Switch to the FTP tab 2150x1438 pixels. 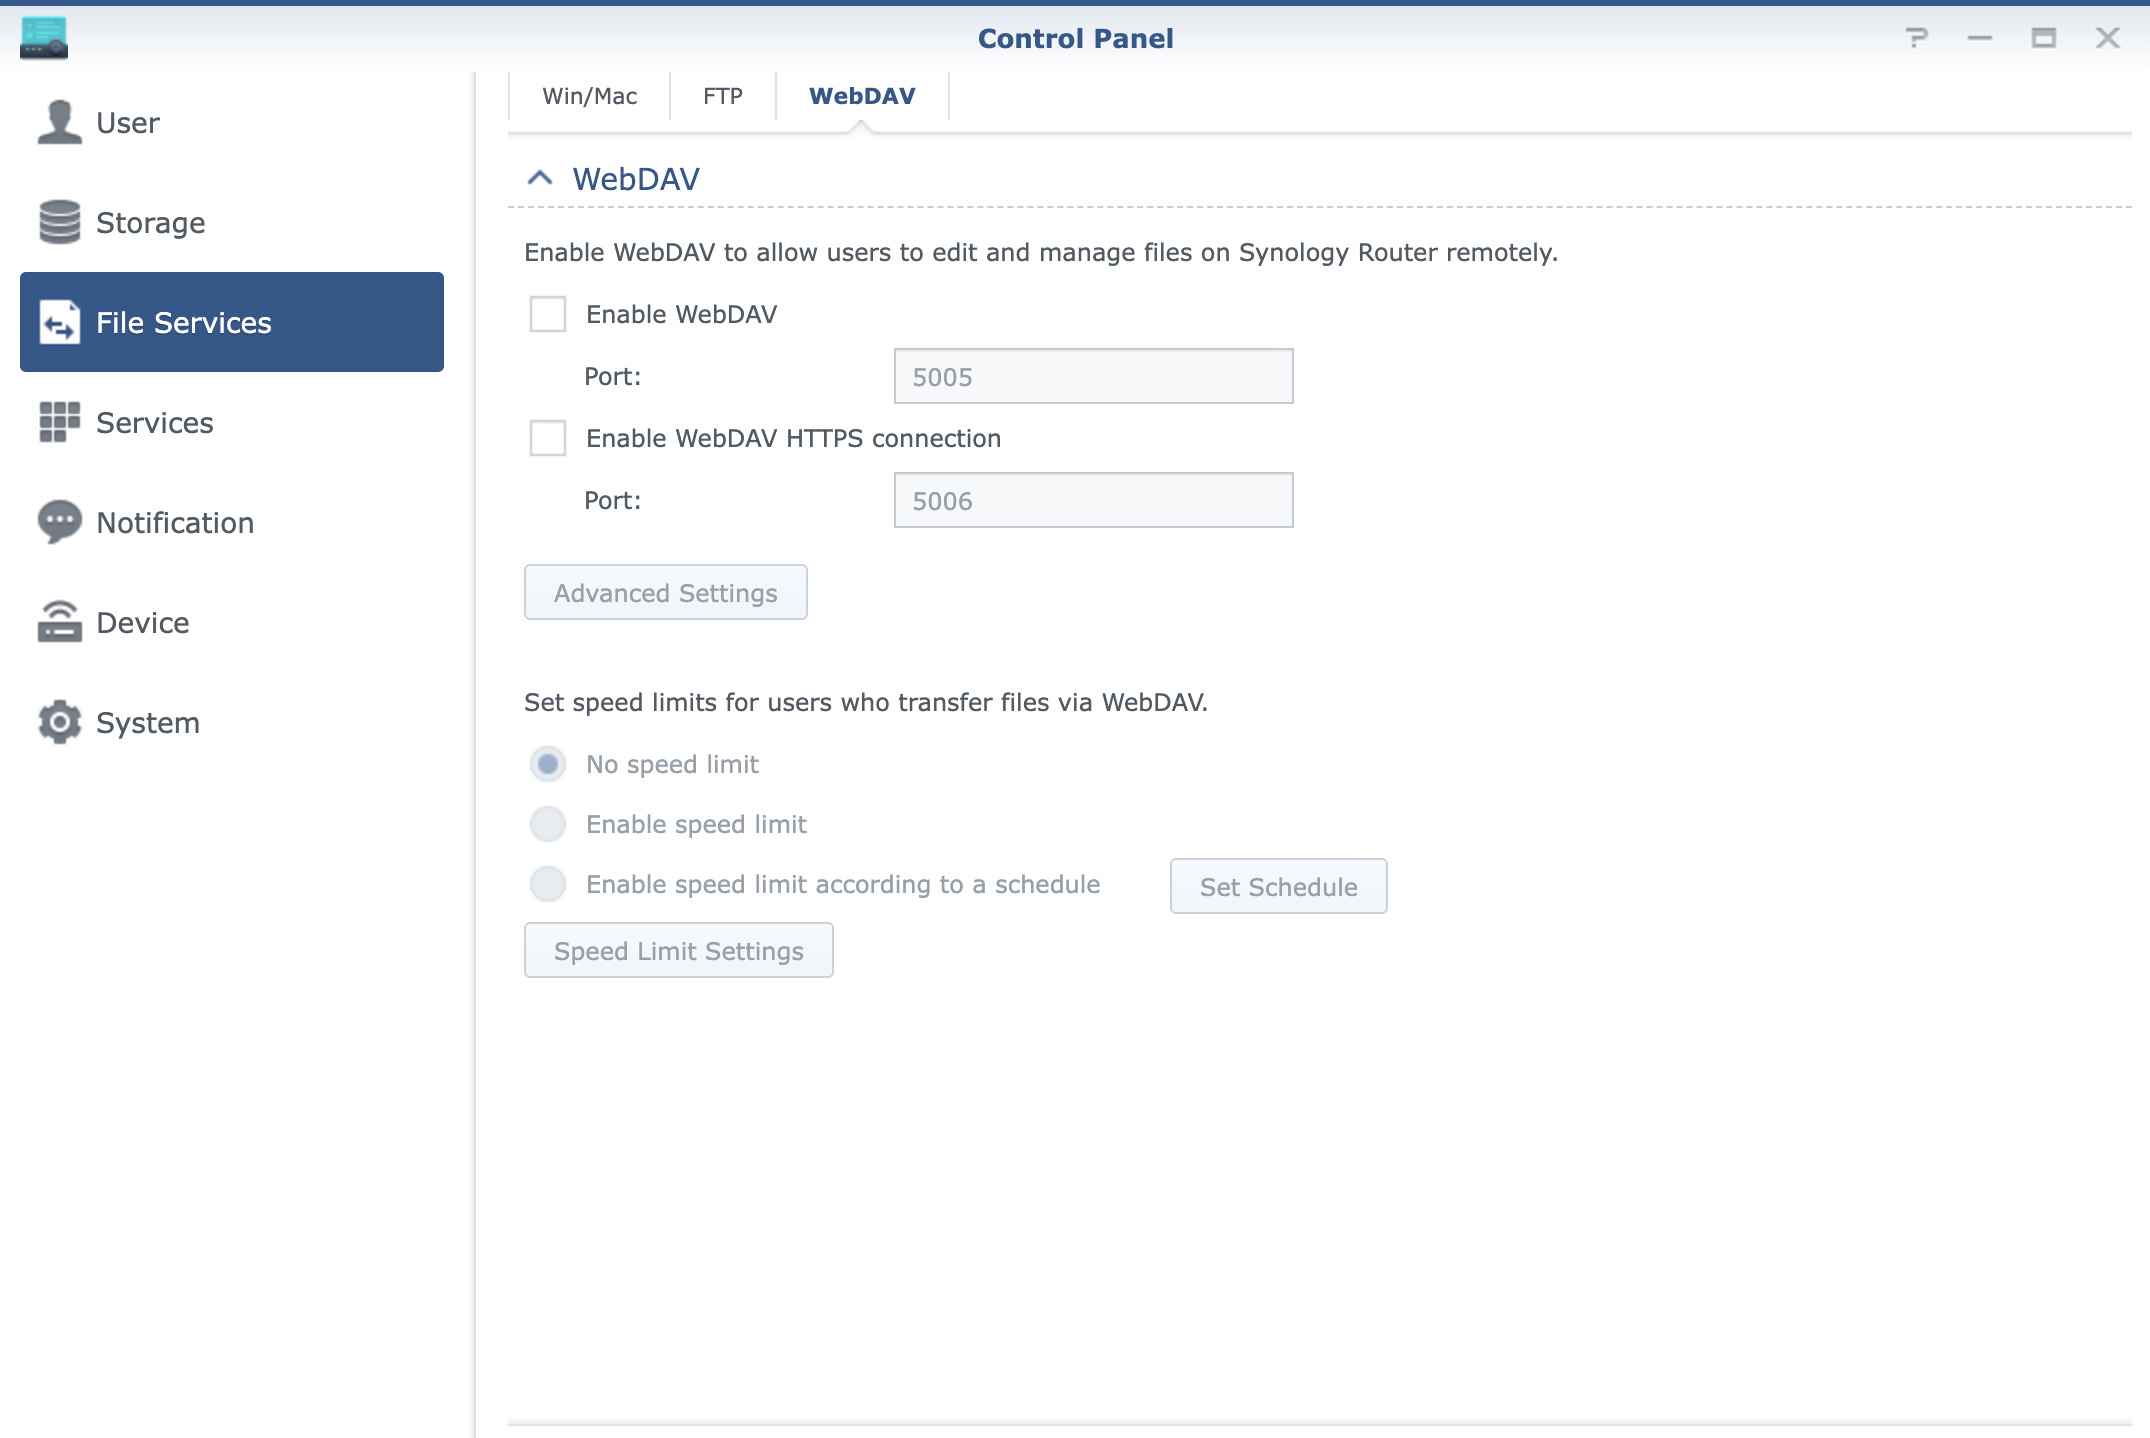coord(723,96)
